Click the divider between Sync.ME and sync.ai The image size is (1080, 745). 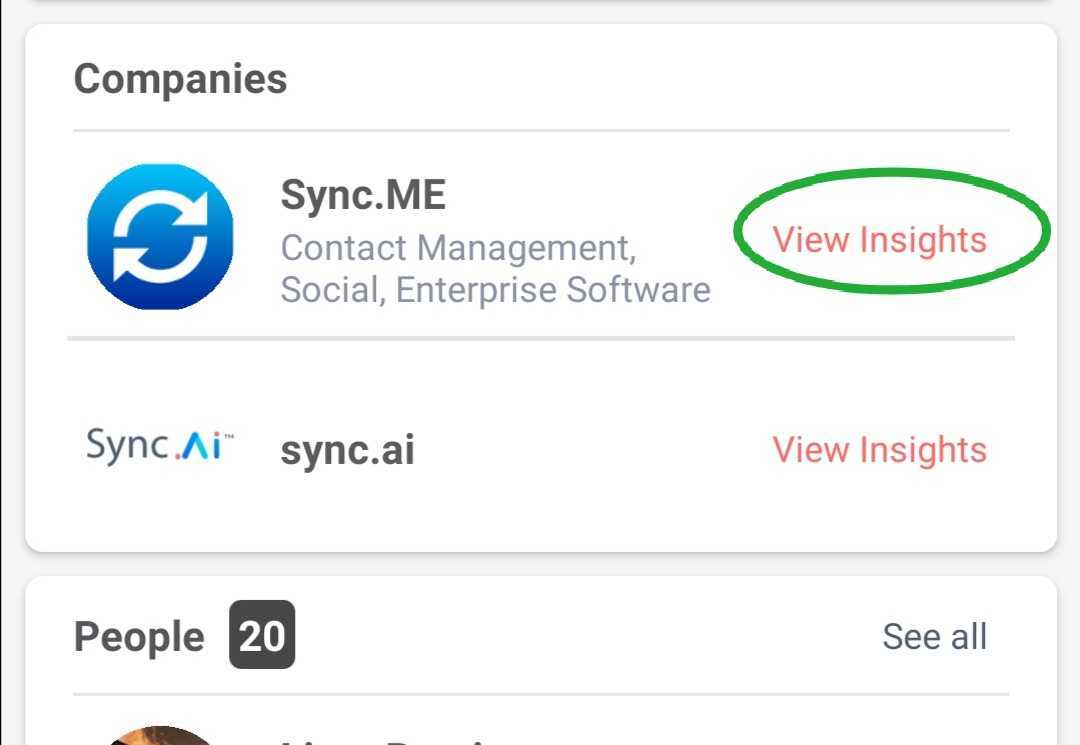(x=541, y=339)
